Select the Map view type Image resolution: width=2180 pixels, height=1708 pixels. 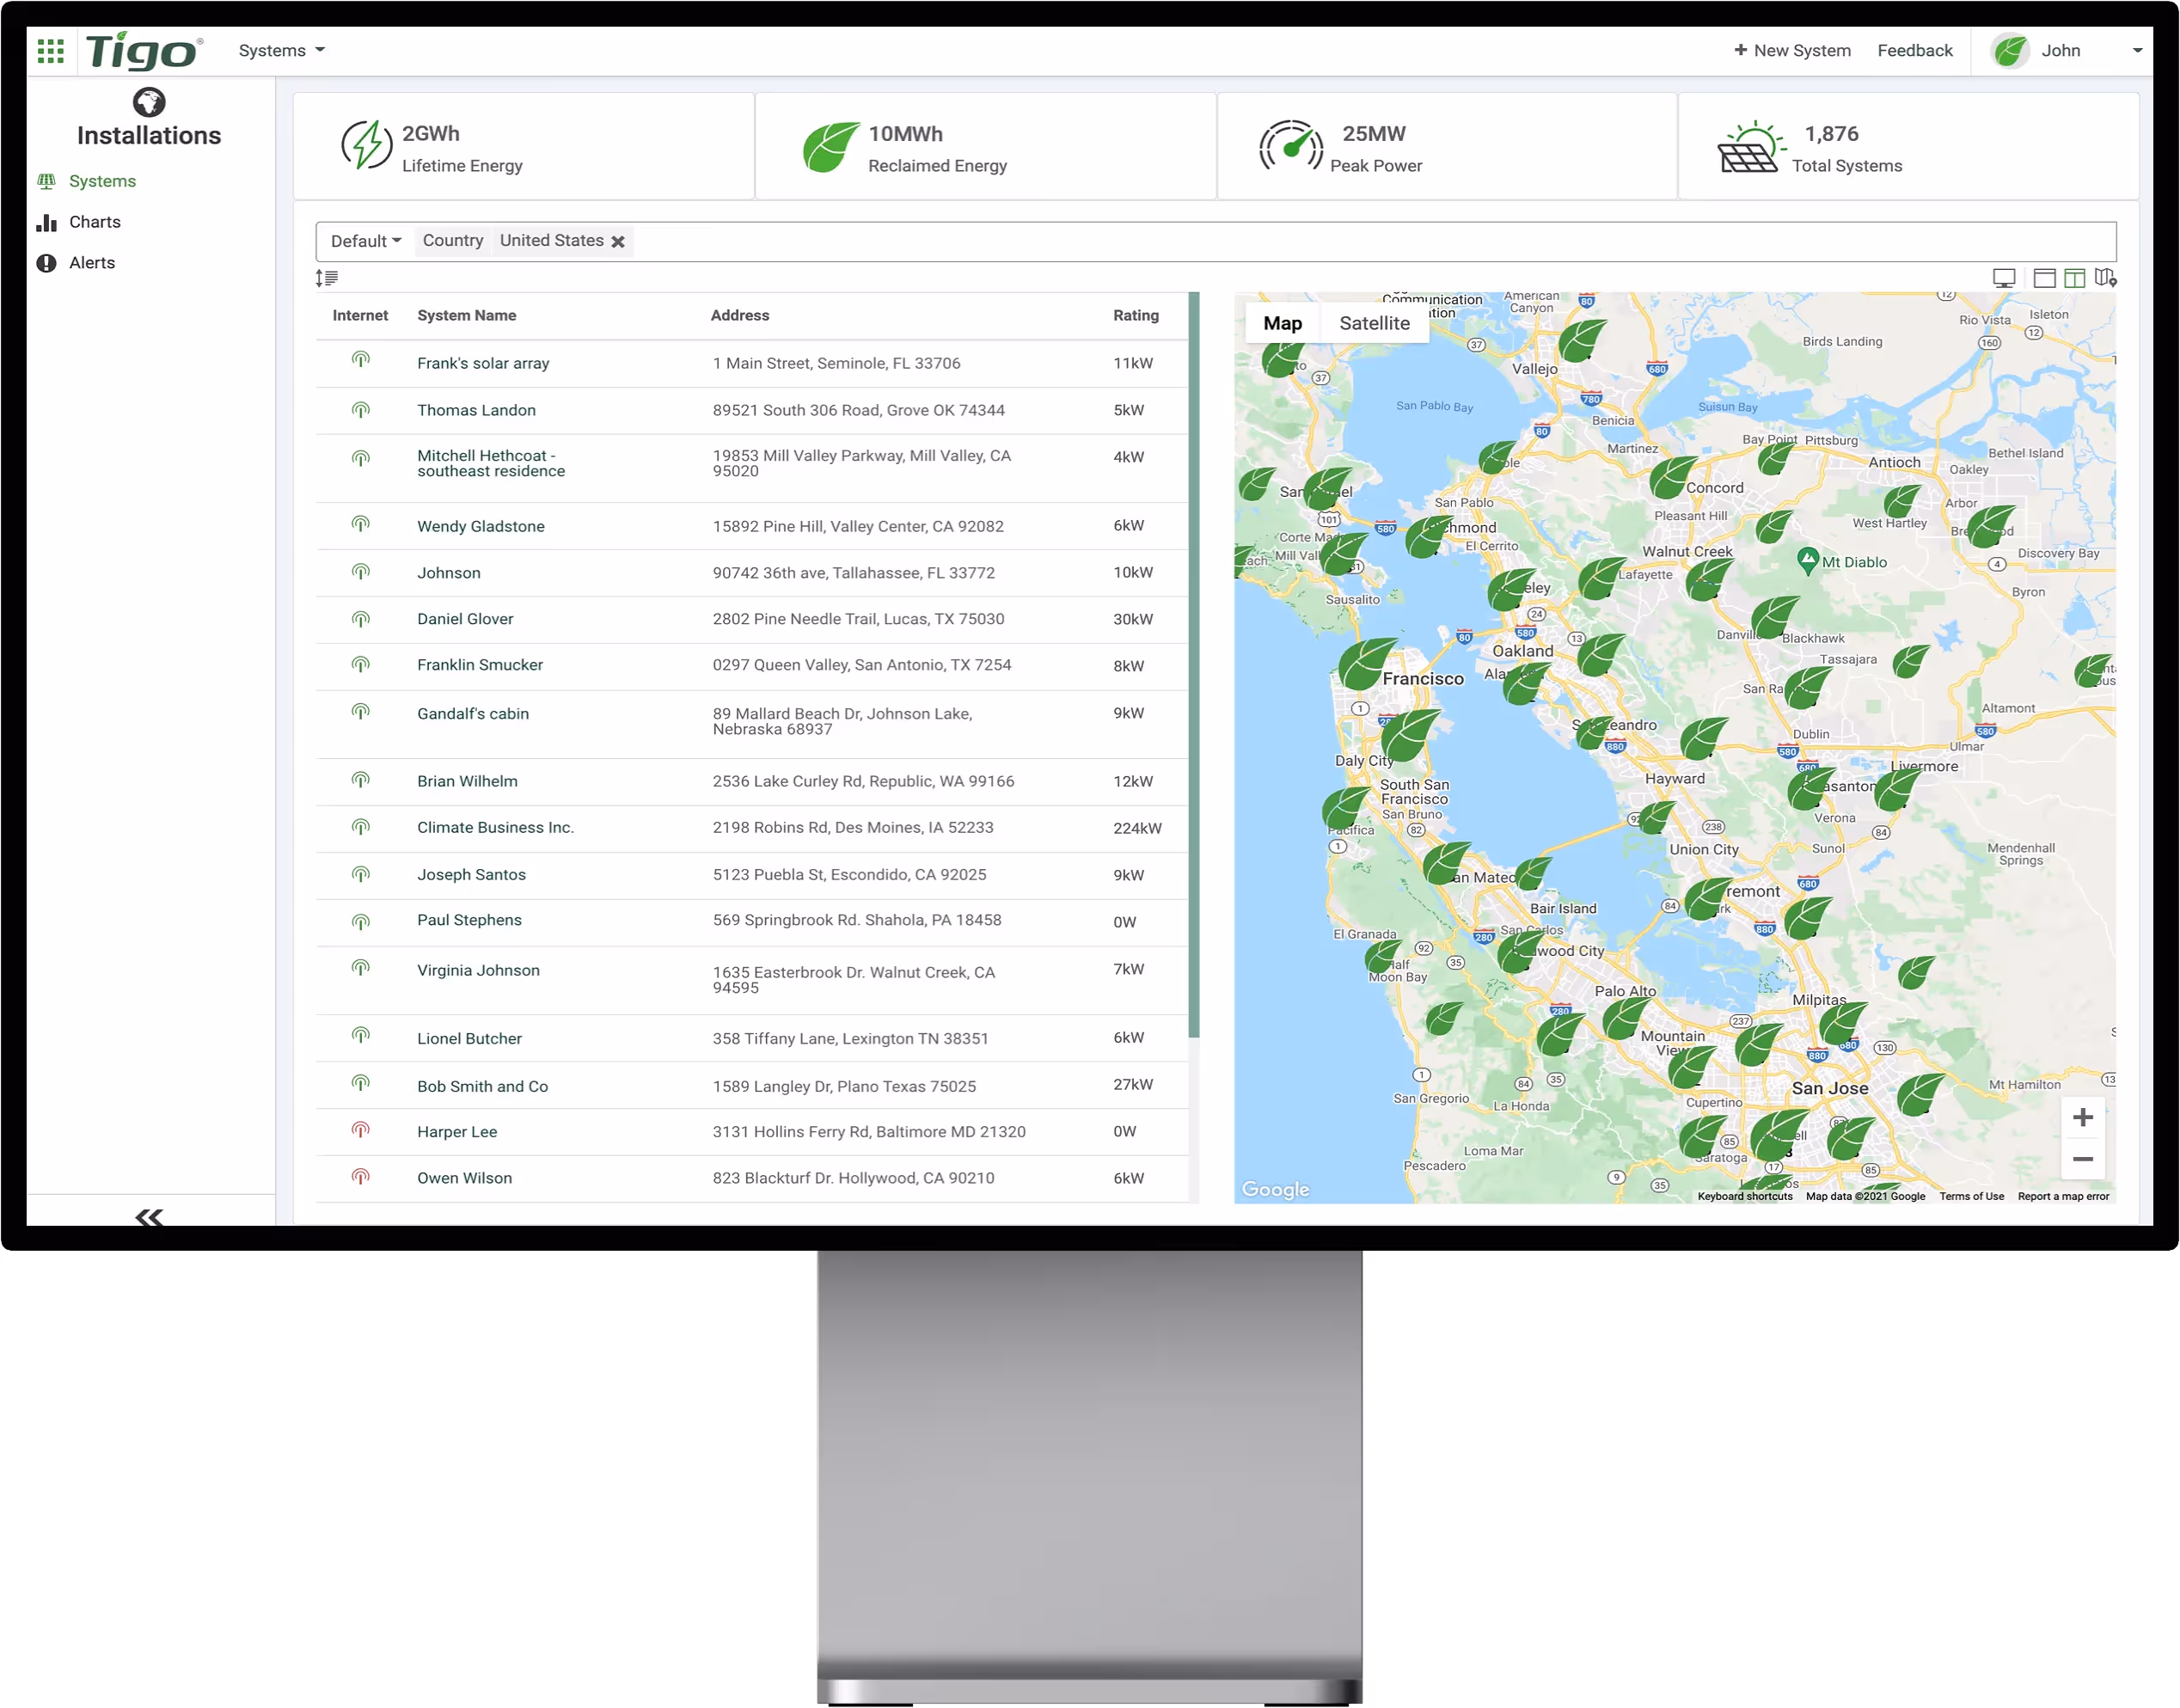click(1282, 323)
